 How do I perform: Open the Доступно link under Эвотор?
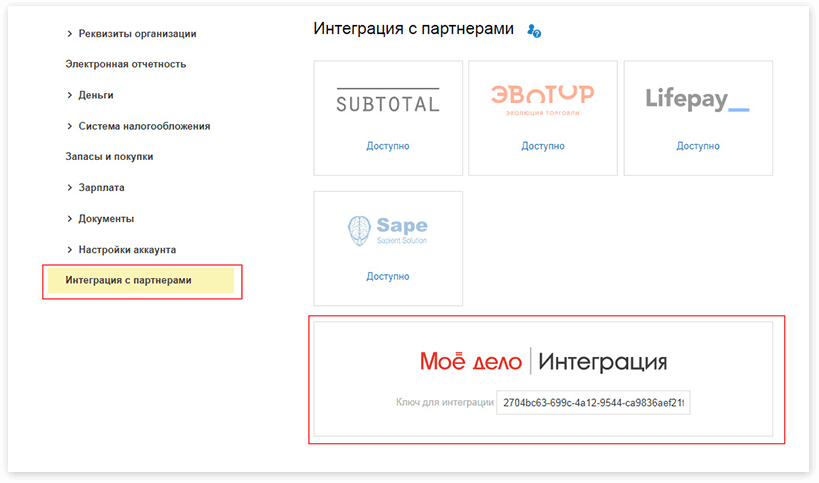point(542,146)
